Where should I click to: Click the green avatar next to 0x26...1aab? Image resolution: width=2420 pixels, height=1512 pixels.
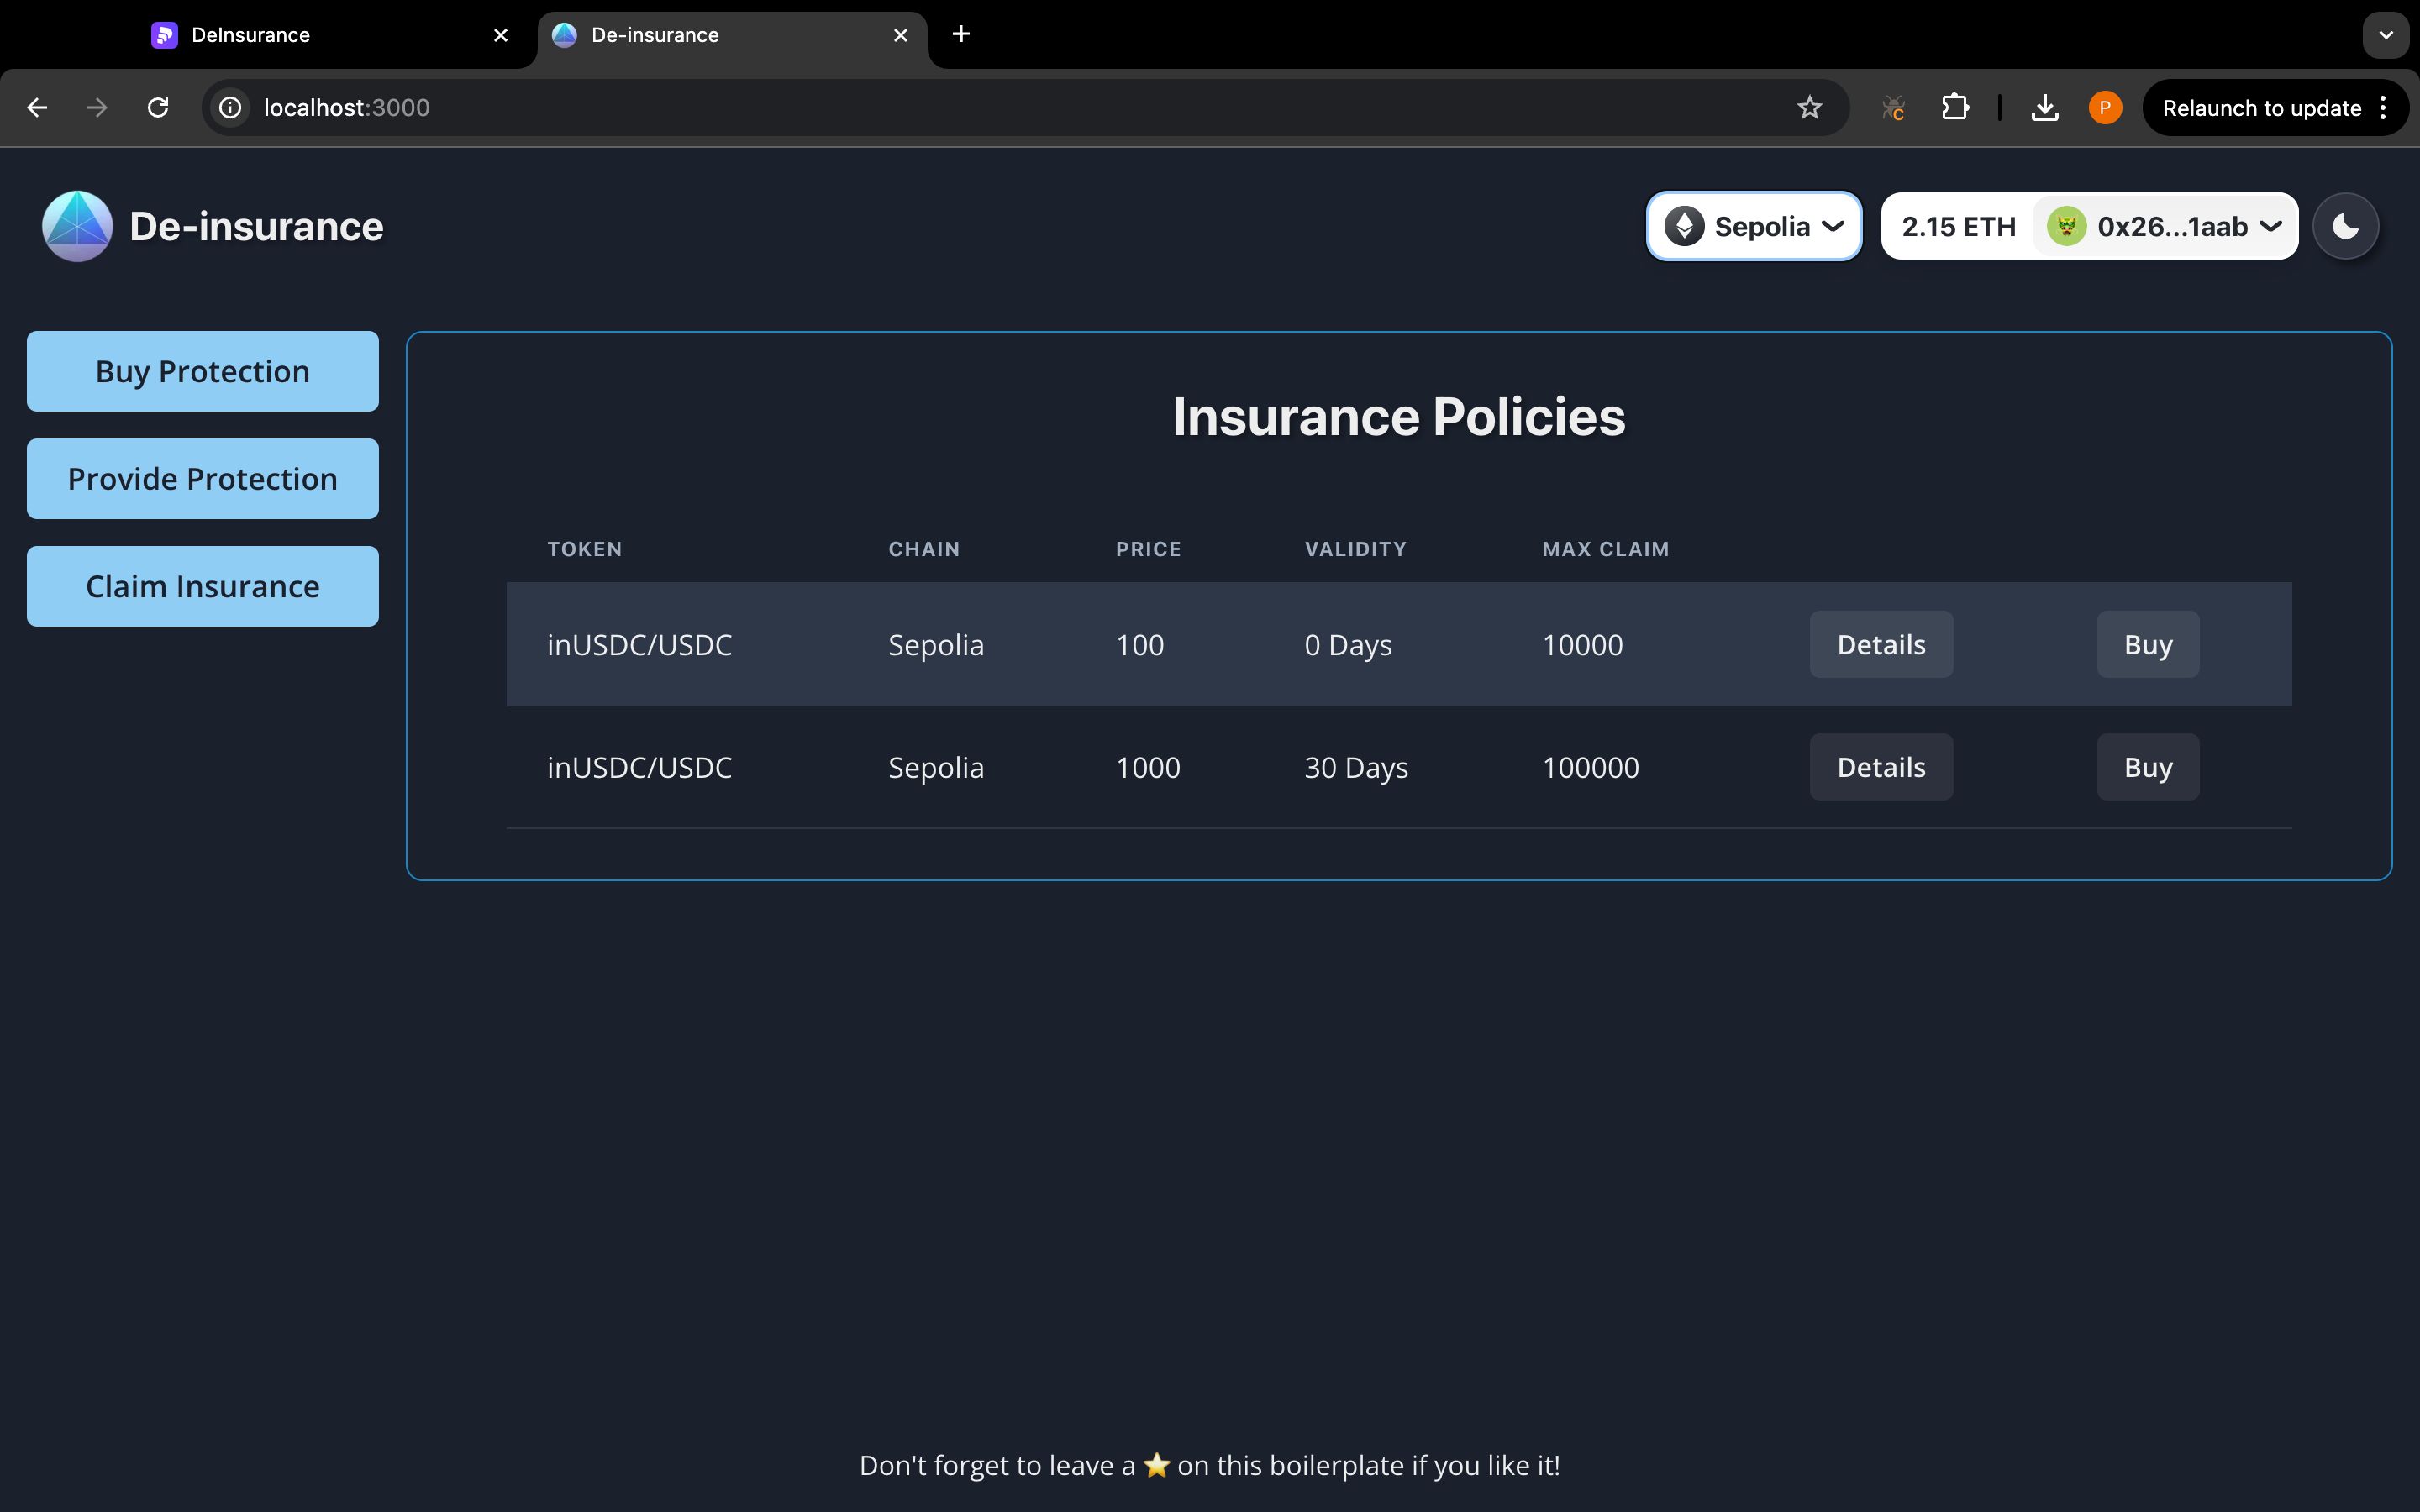(2066, 226)
